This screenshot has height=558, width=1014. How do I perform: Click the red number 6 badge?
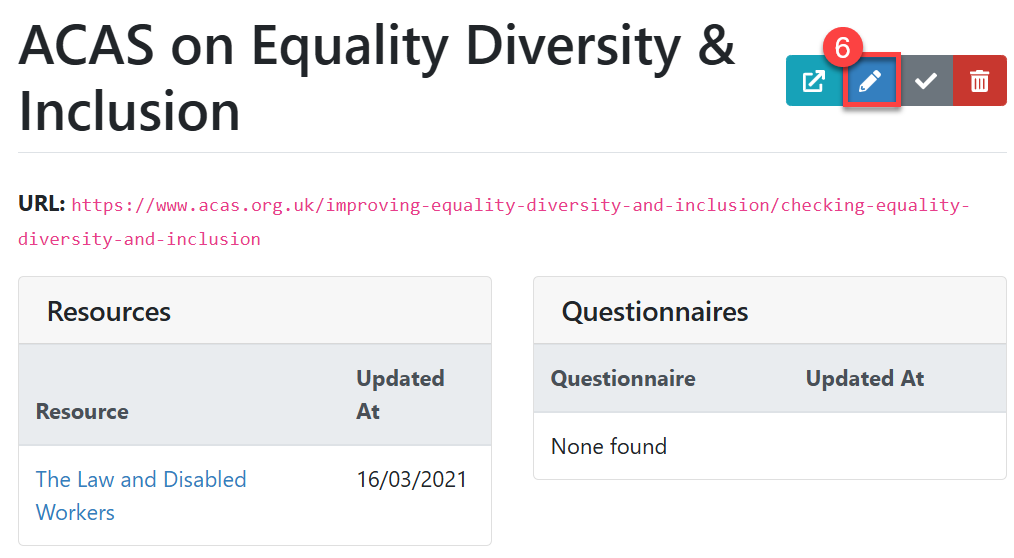point(842,48)
